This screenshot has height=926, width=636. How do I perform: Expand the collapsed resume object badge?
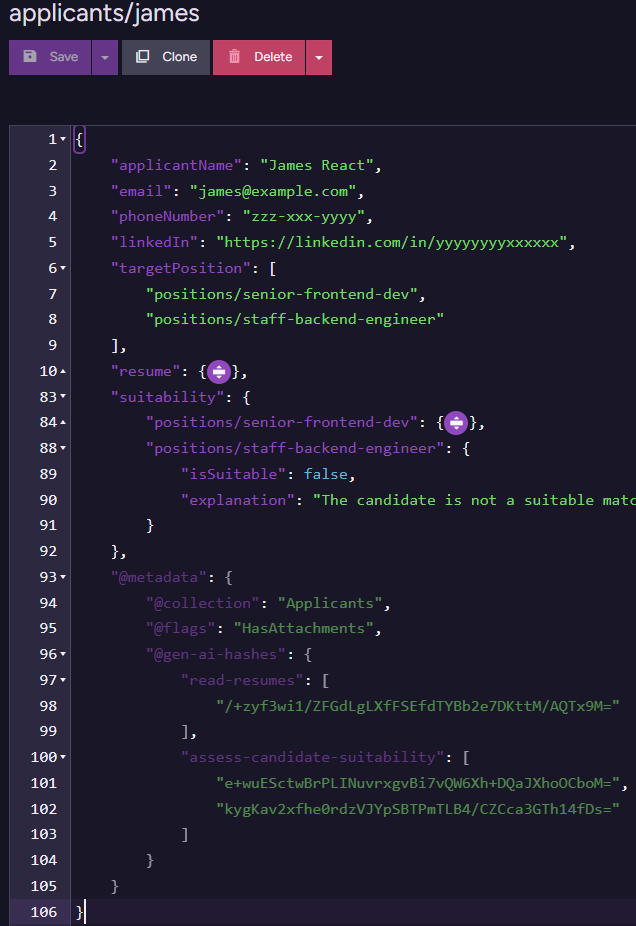point(219,372)
